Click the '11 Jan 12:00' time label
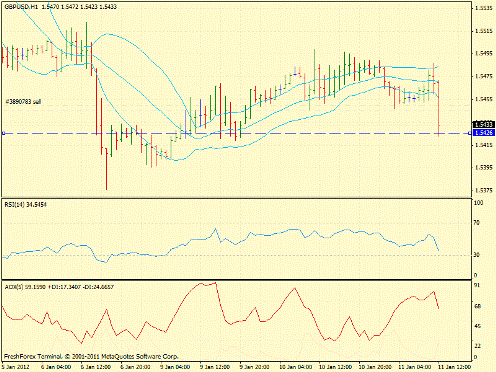This screenshot has height=372, width=496. (x=454, y=367)
